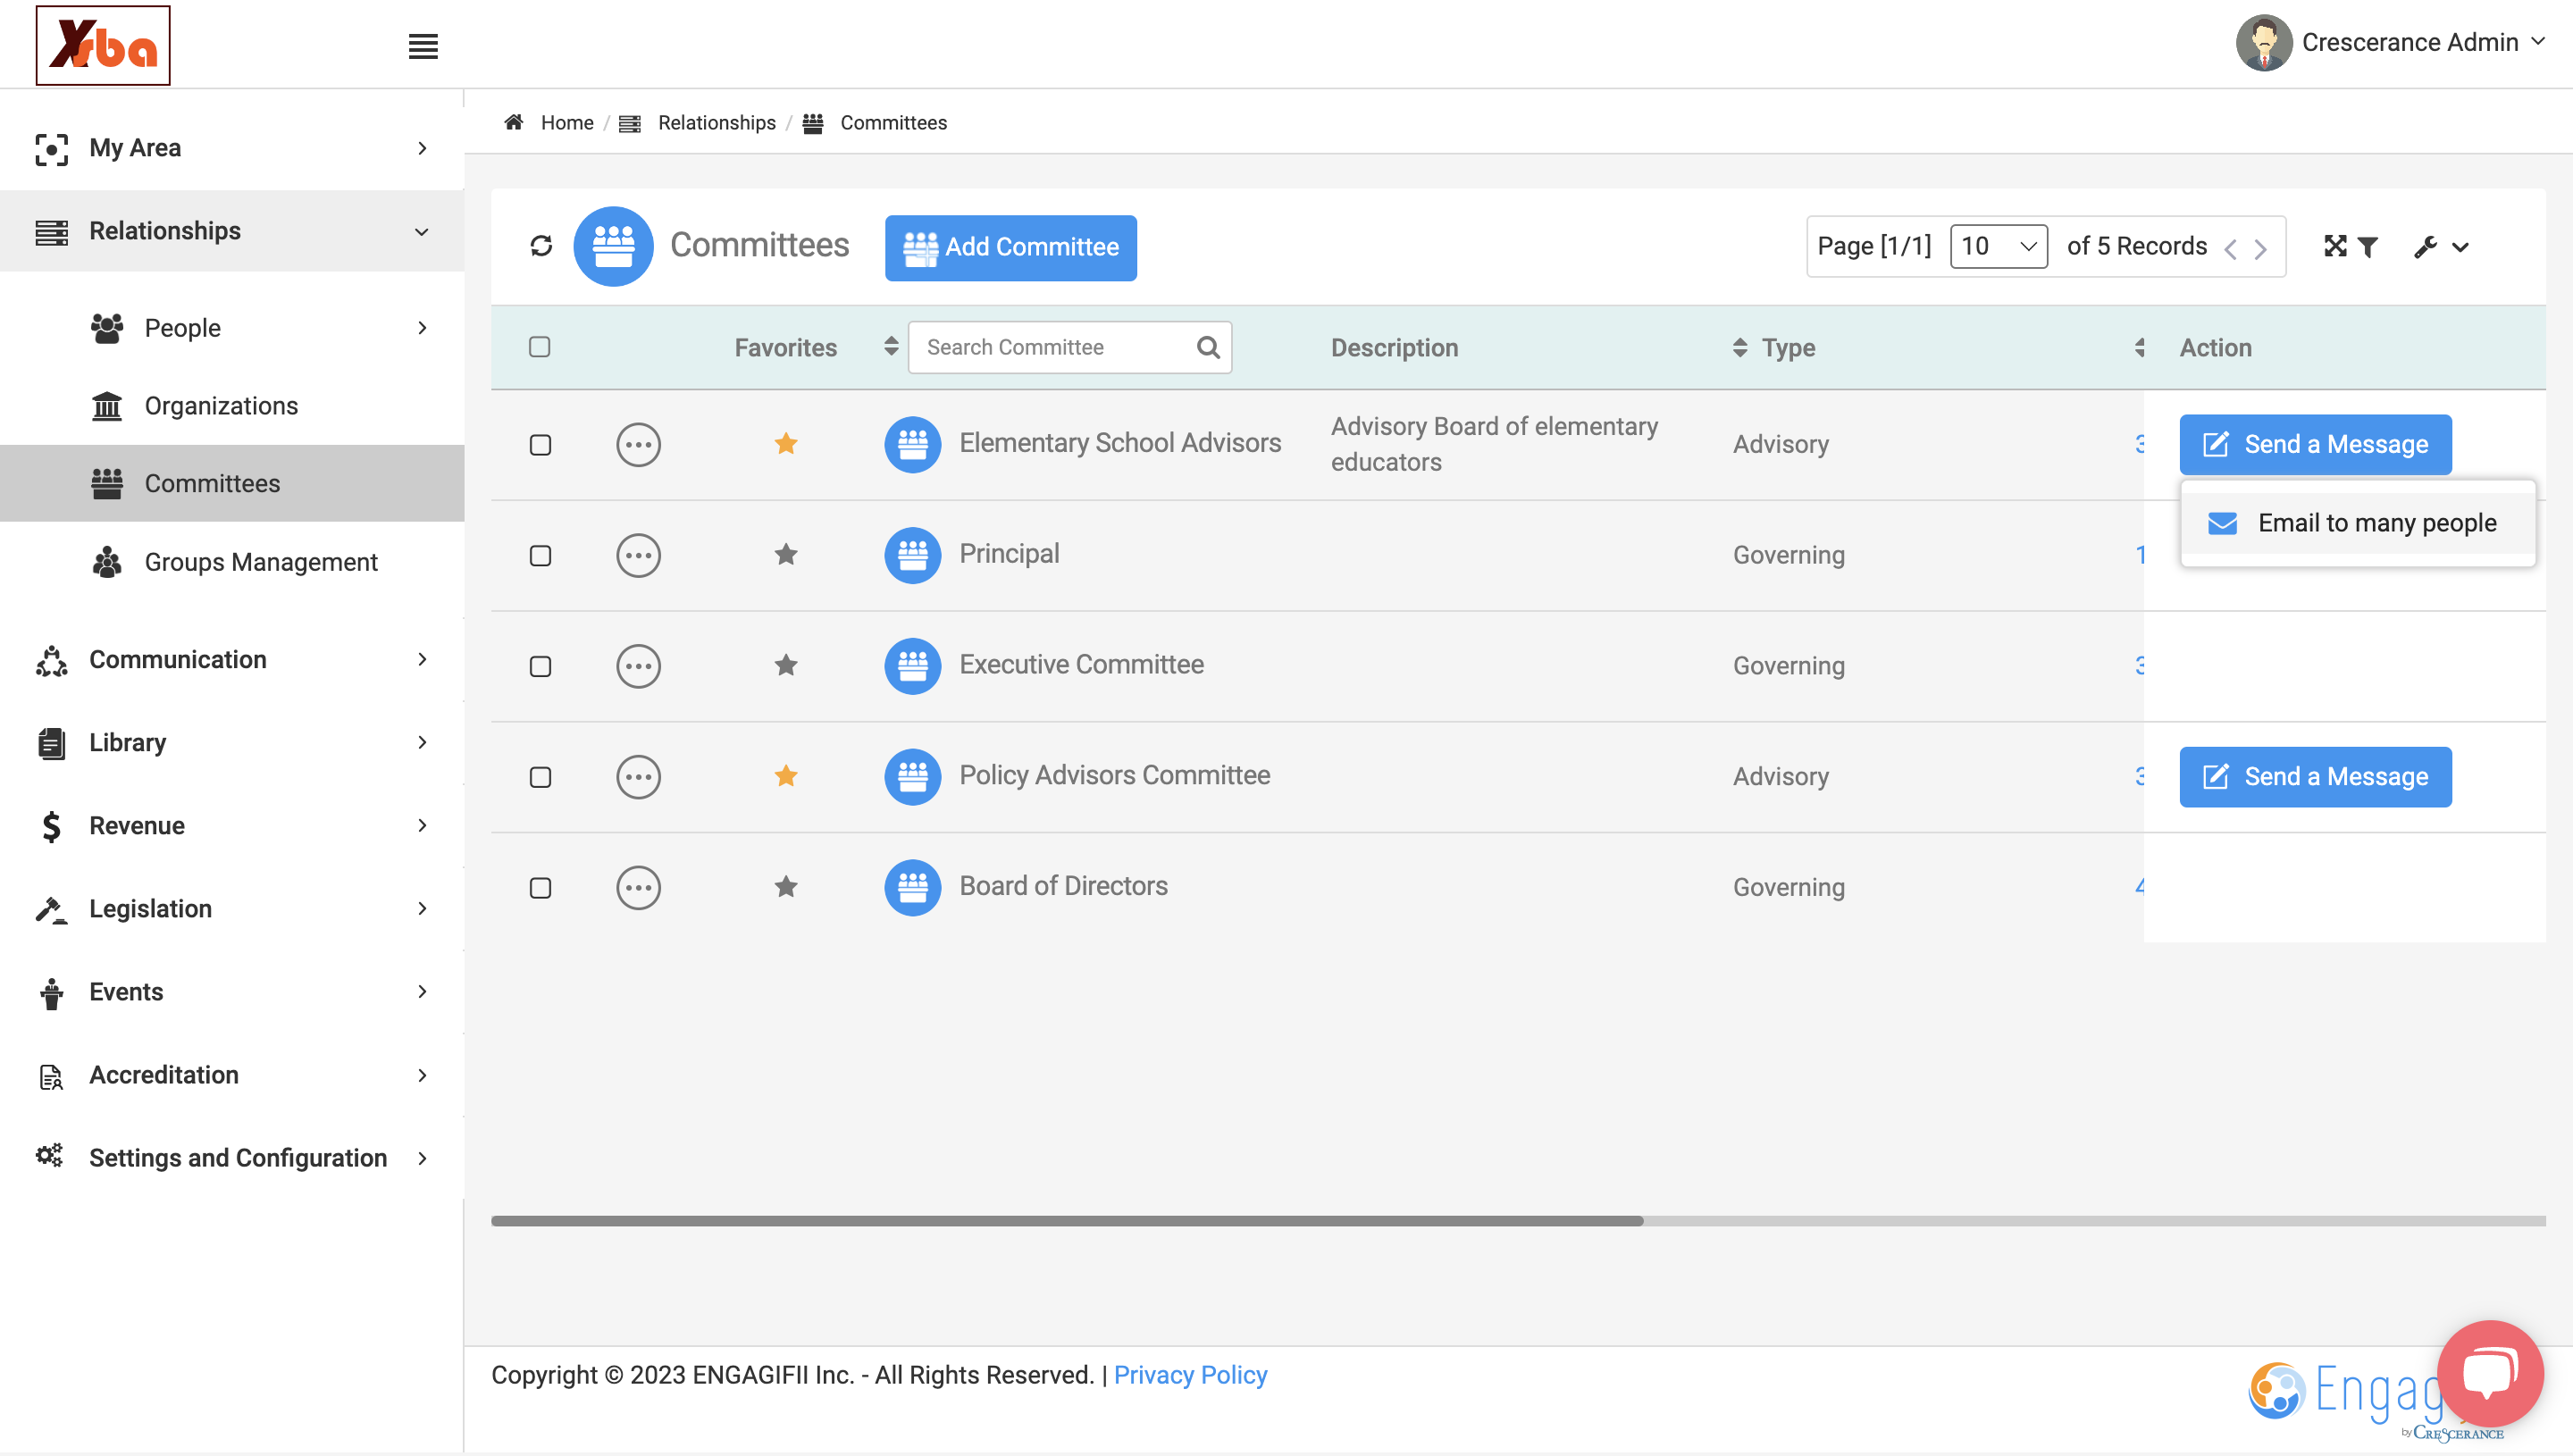Go to next page arrow
This screenshot has height=1456, width=2573.
coord(2260,249)
